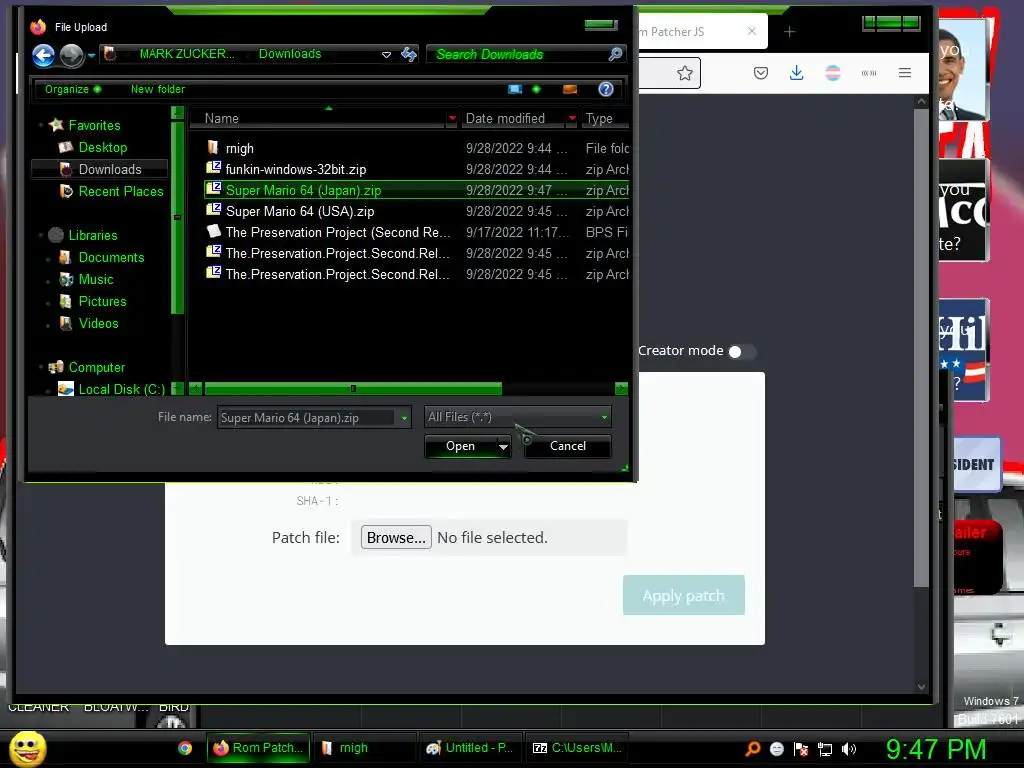Image resolution: width=1024 pixels, height=768 pixels.
Task: Collapse the Libraries tree group
Action: click(x=40, y=235)
